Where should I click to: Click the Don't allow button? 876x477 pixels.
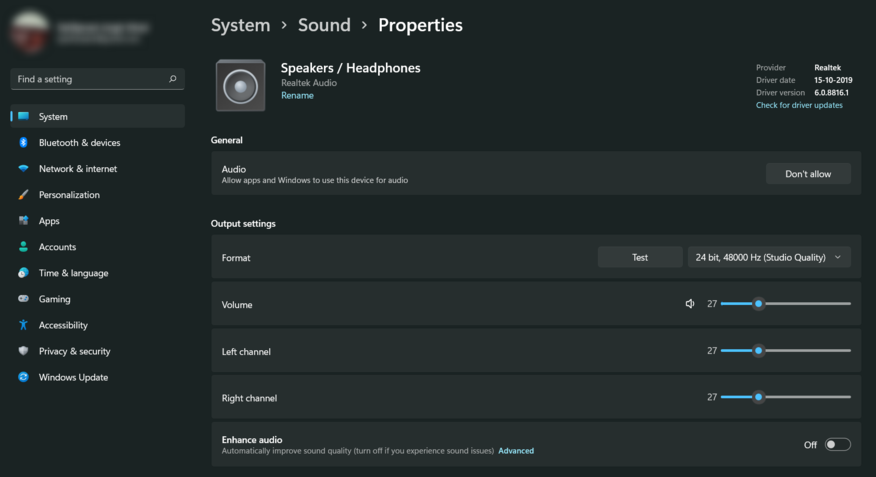point(808,174)
